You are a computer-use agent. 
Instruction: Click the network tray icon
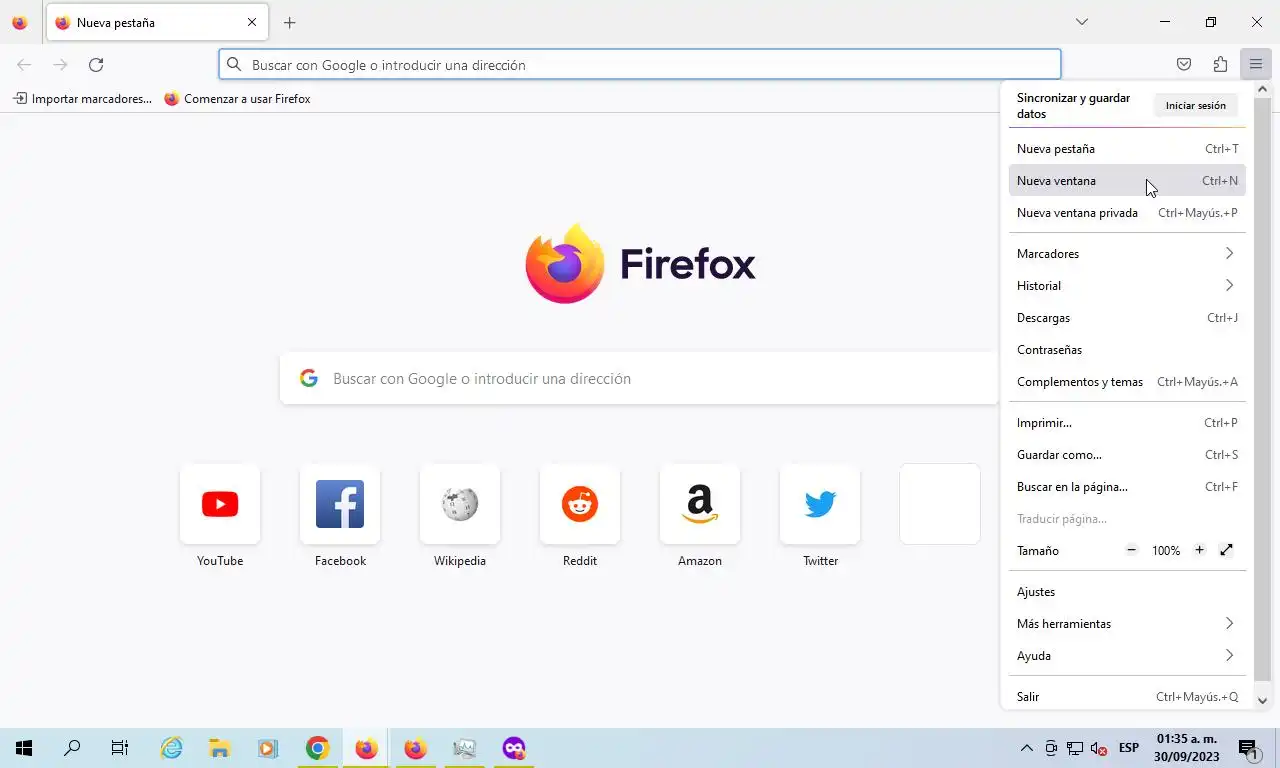[1075, 748]
